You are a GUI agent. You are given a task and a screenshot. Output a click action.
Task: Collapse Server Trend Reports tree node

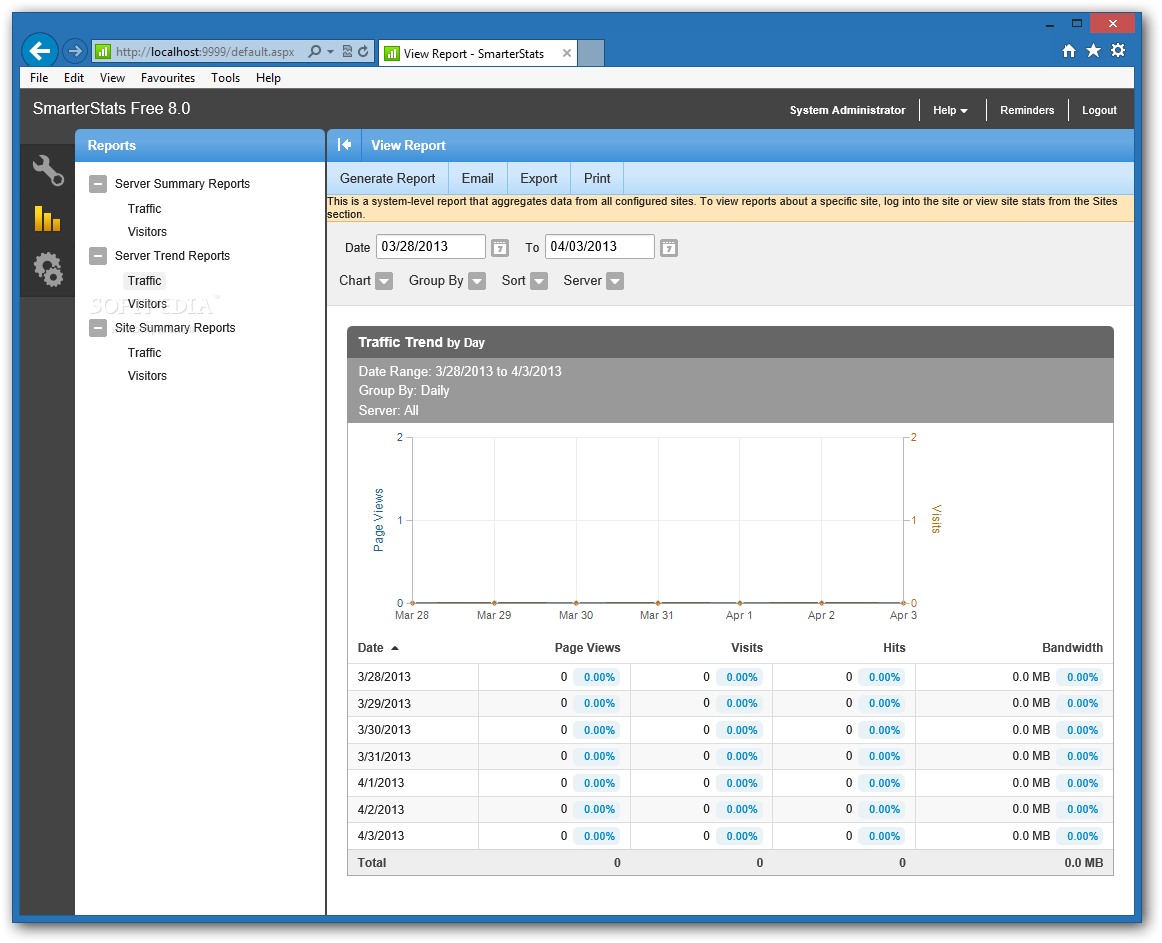point(98,256)
